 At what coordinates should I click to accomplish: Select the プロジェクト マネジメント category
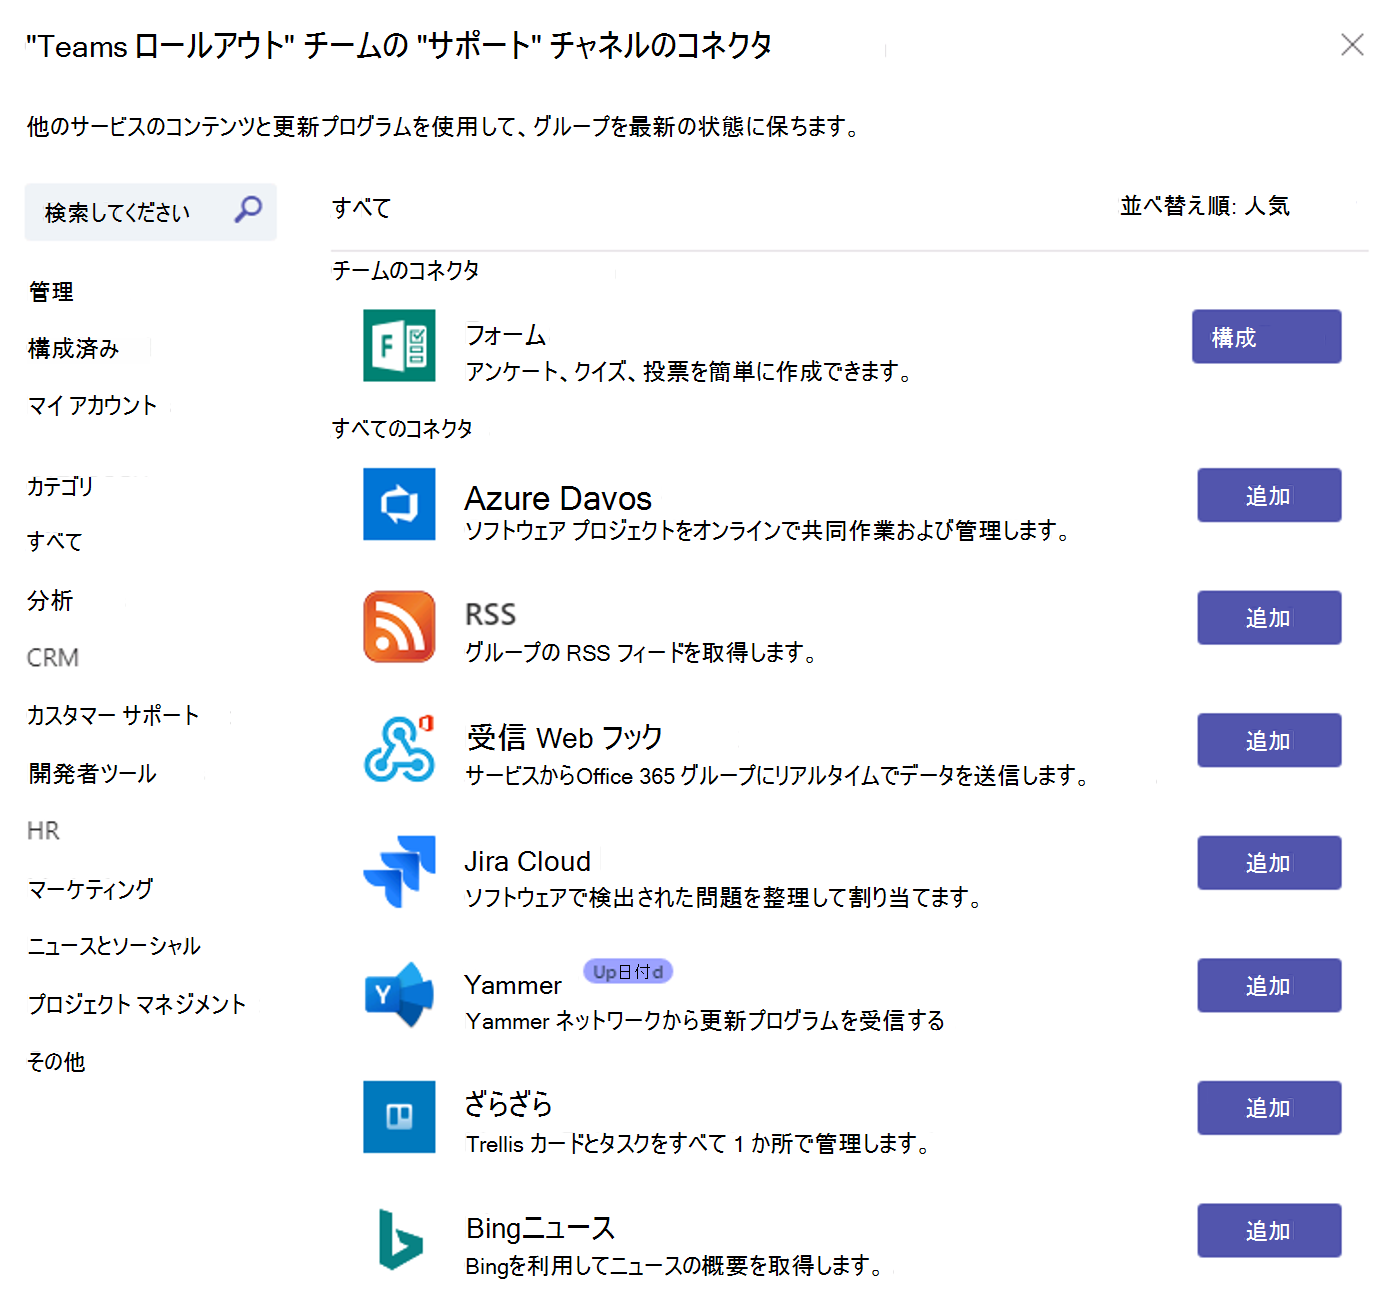point(137,1004)
